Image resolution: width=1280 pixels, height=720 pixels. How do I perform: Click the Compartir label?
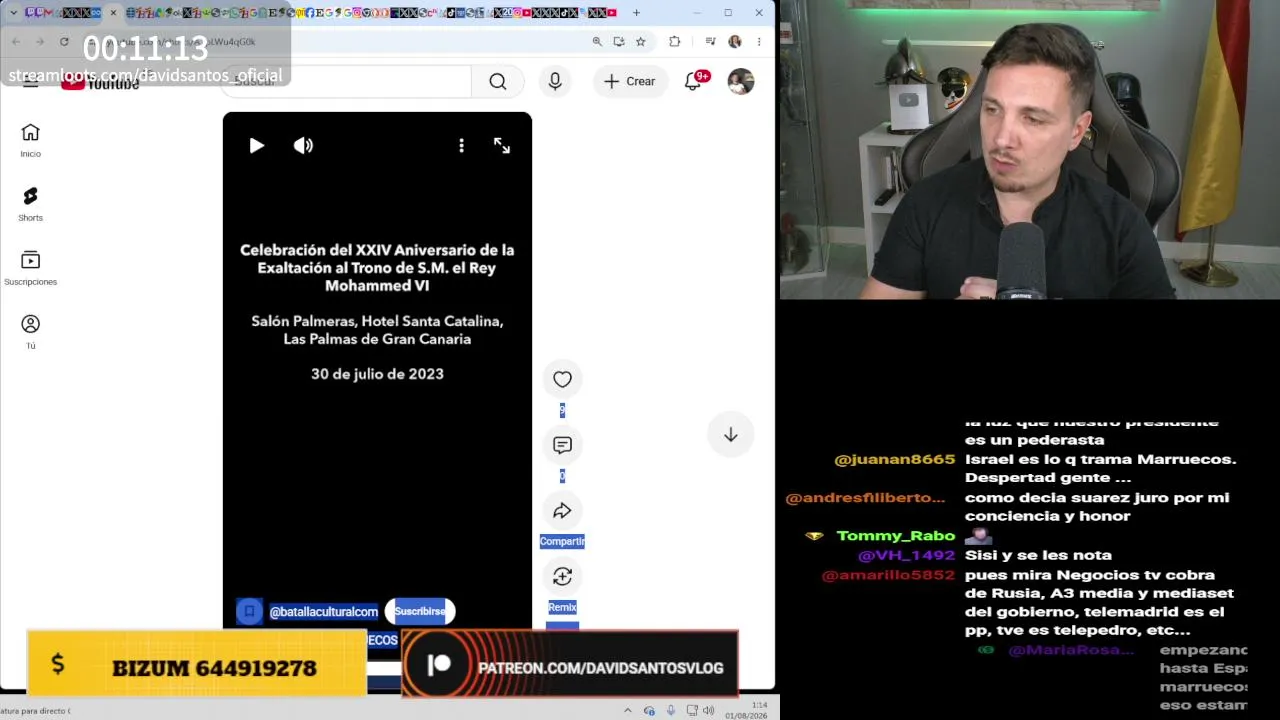tap(562, 542)
